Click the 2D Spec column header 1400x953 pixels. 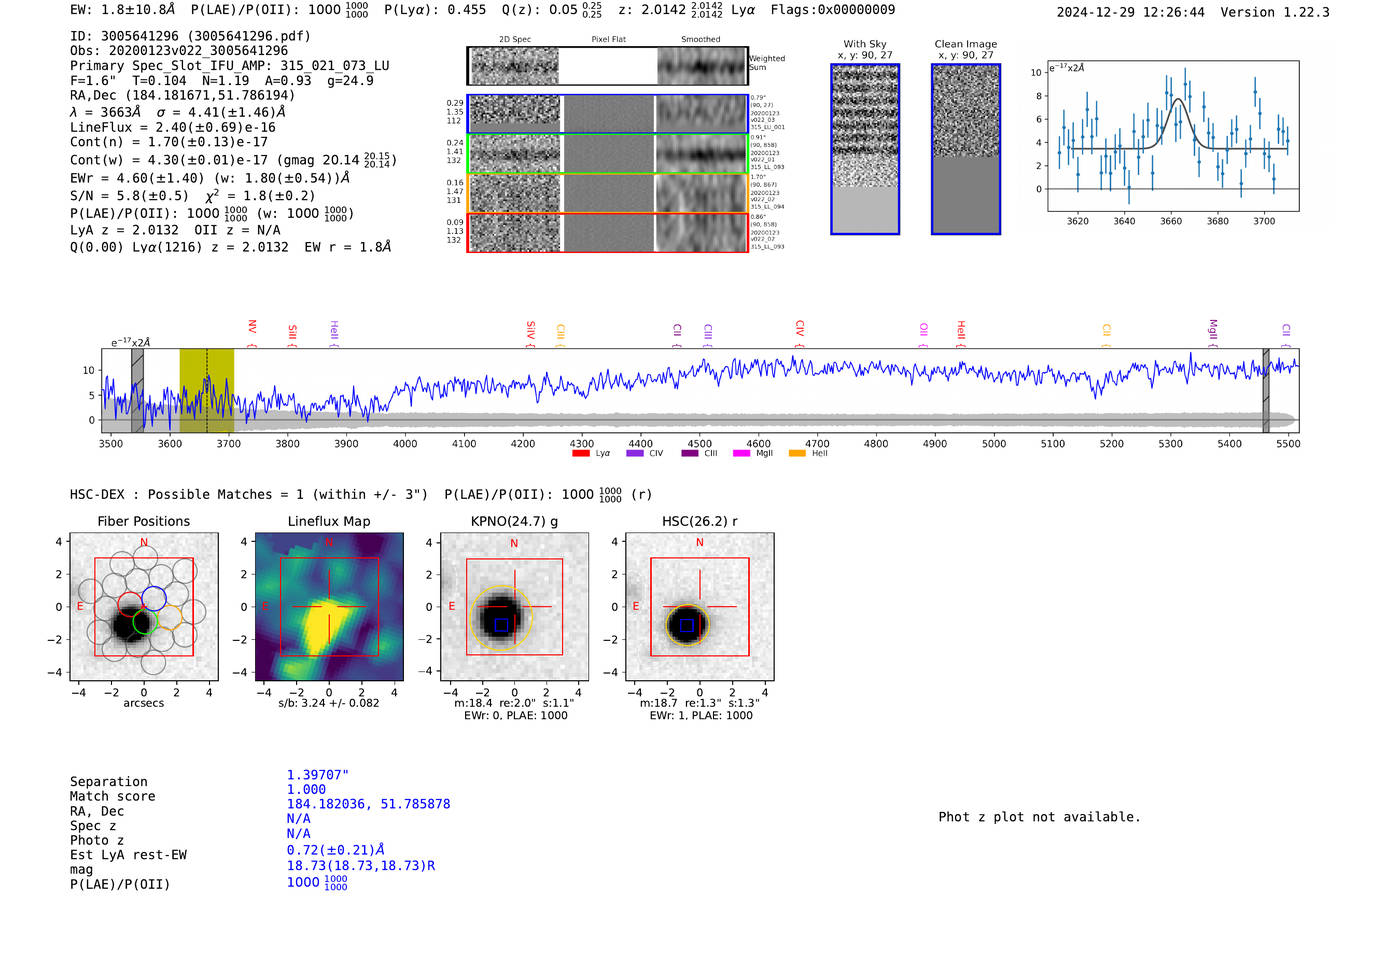pos(515,40)
